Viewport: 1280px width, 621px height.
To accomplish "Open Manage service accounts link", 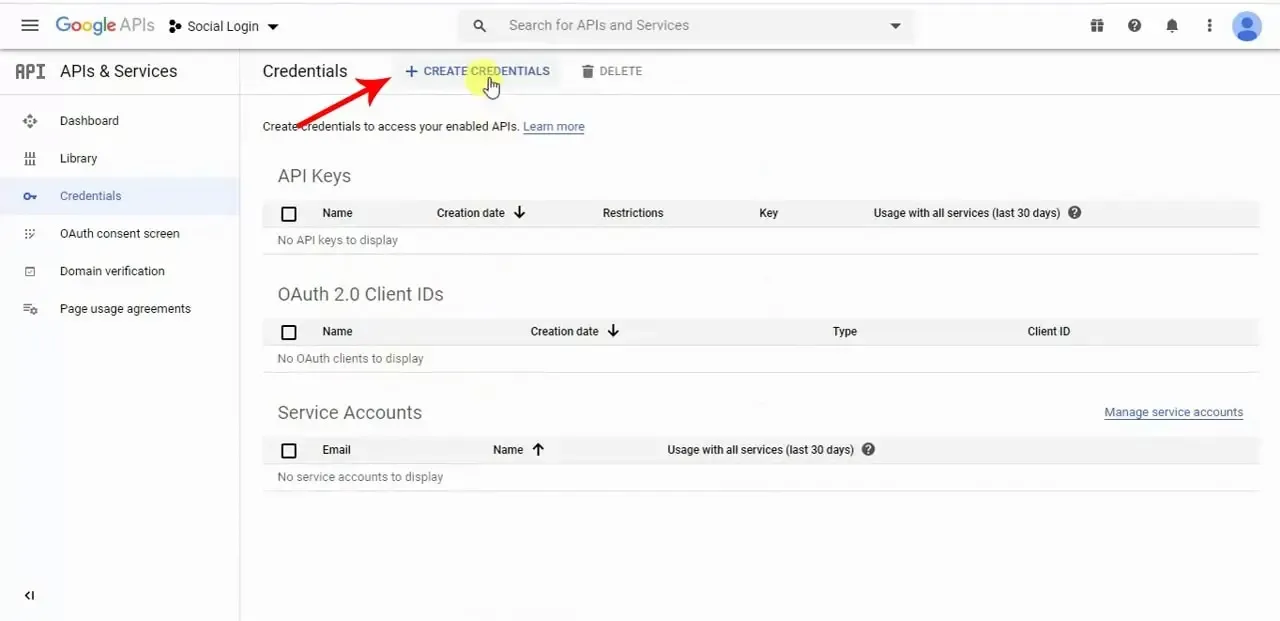I will tap(1173, 412).
